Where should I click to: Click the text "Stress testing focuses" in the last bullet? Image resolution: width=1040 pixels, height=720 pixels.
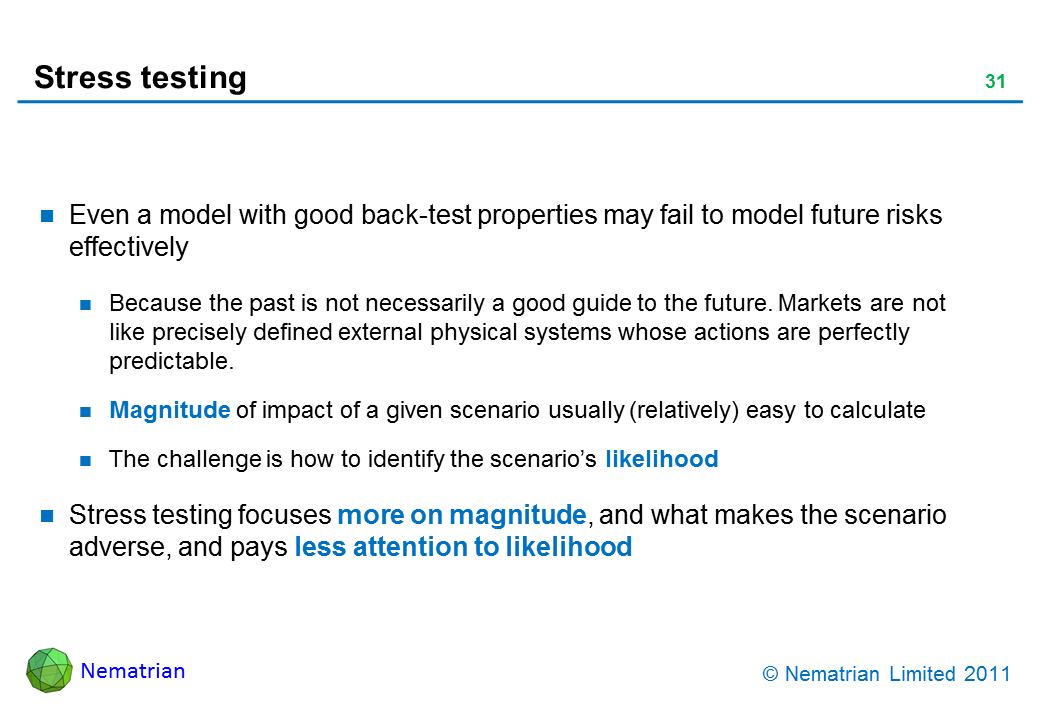[200, 516]
